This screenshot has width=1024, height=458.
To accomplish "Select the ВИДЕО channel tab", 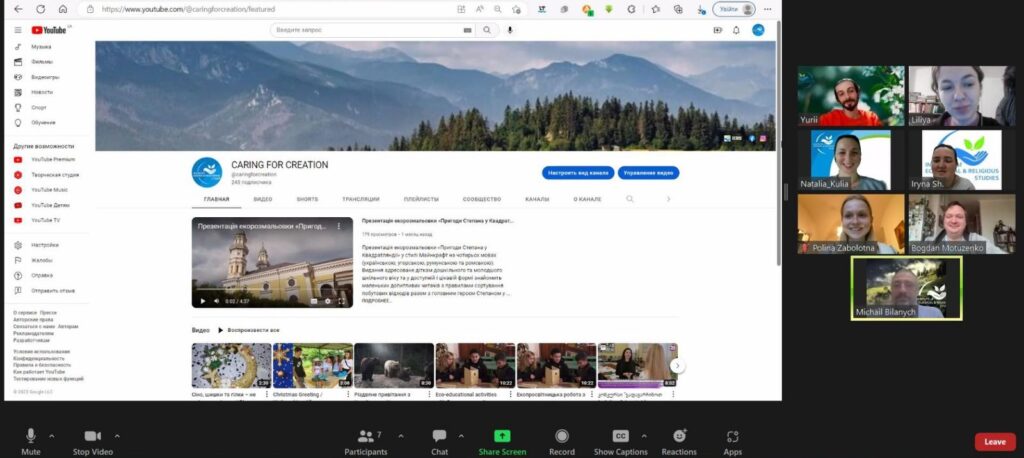I will (263, 199).
